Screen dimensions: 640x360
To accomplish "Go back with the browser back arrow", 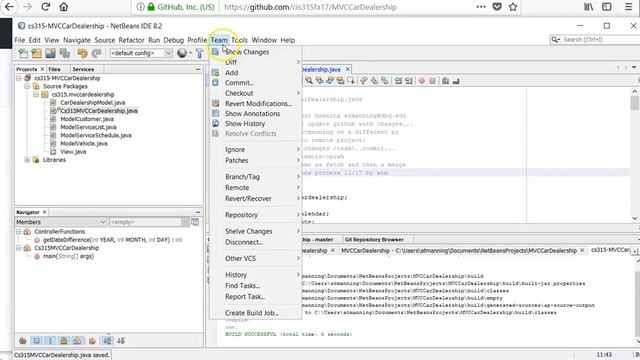I will point(9,7).
